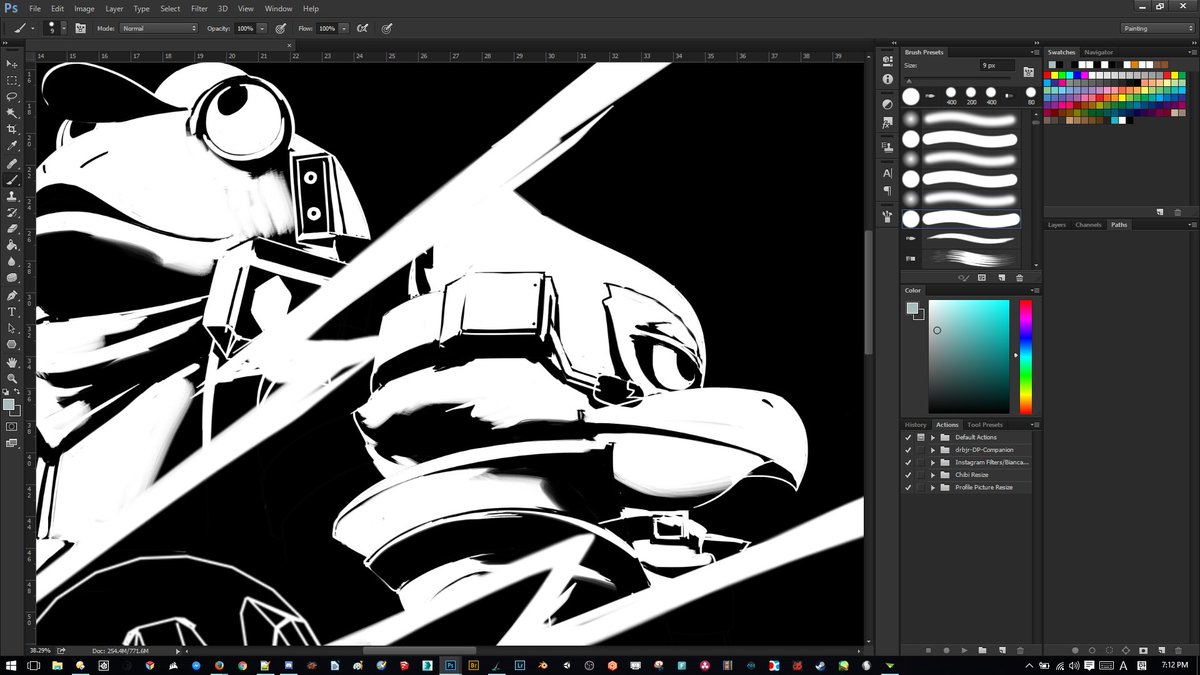Image resolution: width=1200 pixels, height=675 pixels.
Task: Open the Painting workspace dropdown
Action: [1156, 28]
